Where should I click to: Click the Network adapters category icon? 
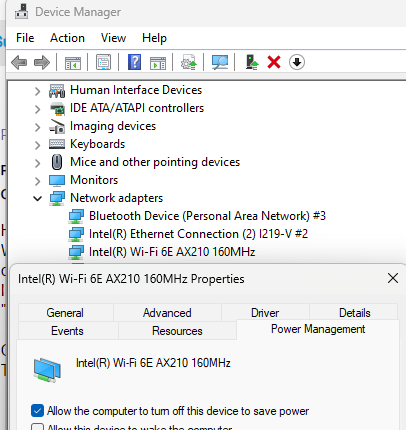point(57,199)
